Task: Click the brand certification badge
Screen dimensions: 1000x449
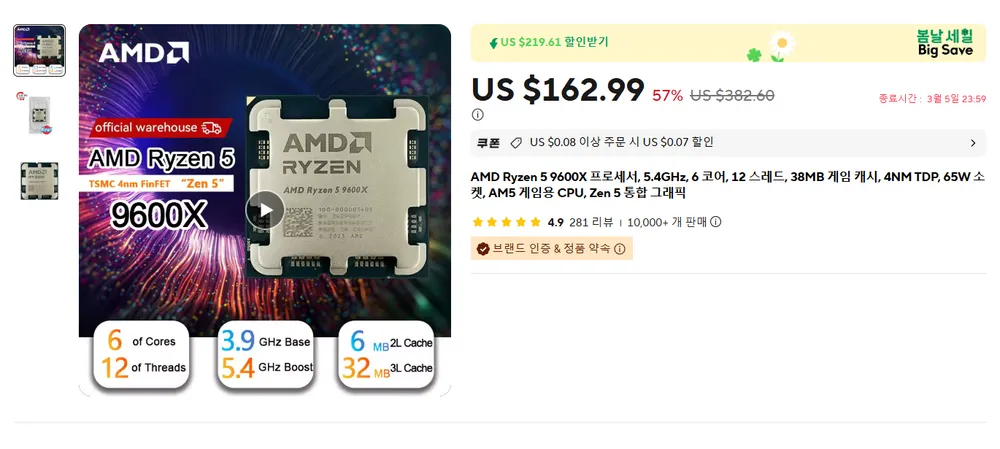Action: (552, 249)
